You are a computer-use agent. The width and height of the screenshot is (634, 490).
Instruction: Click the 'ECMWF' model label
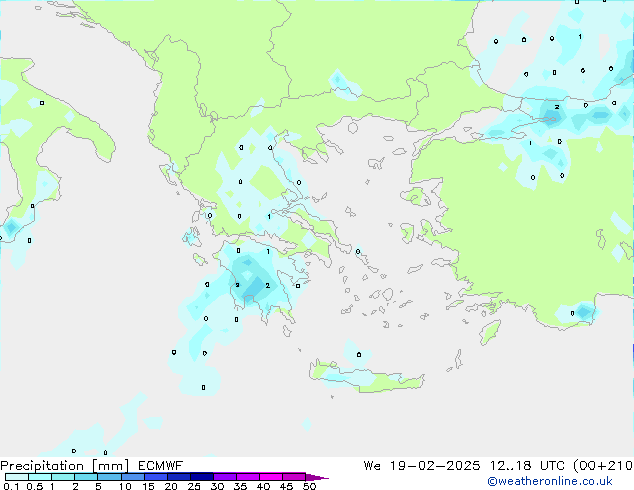[x=161, y=466]
